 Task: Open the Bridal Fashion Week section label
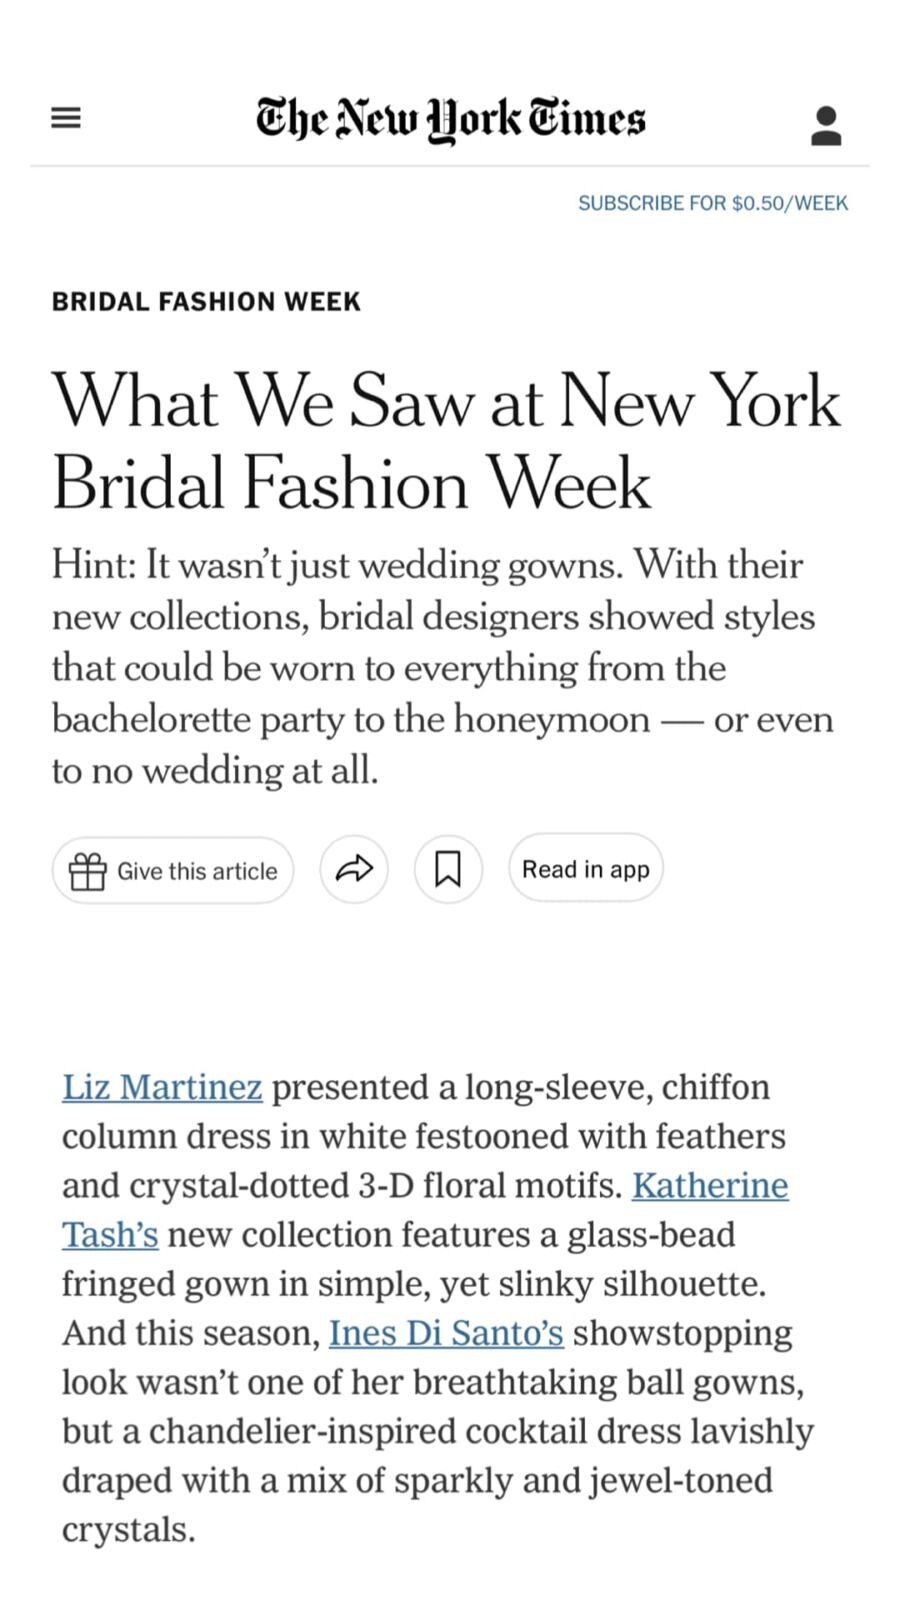point(206,302)
